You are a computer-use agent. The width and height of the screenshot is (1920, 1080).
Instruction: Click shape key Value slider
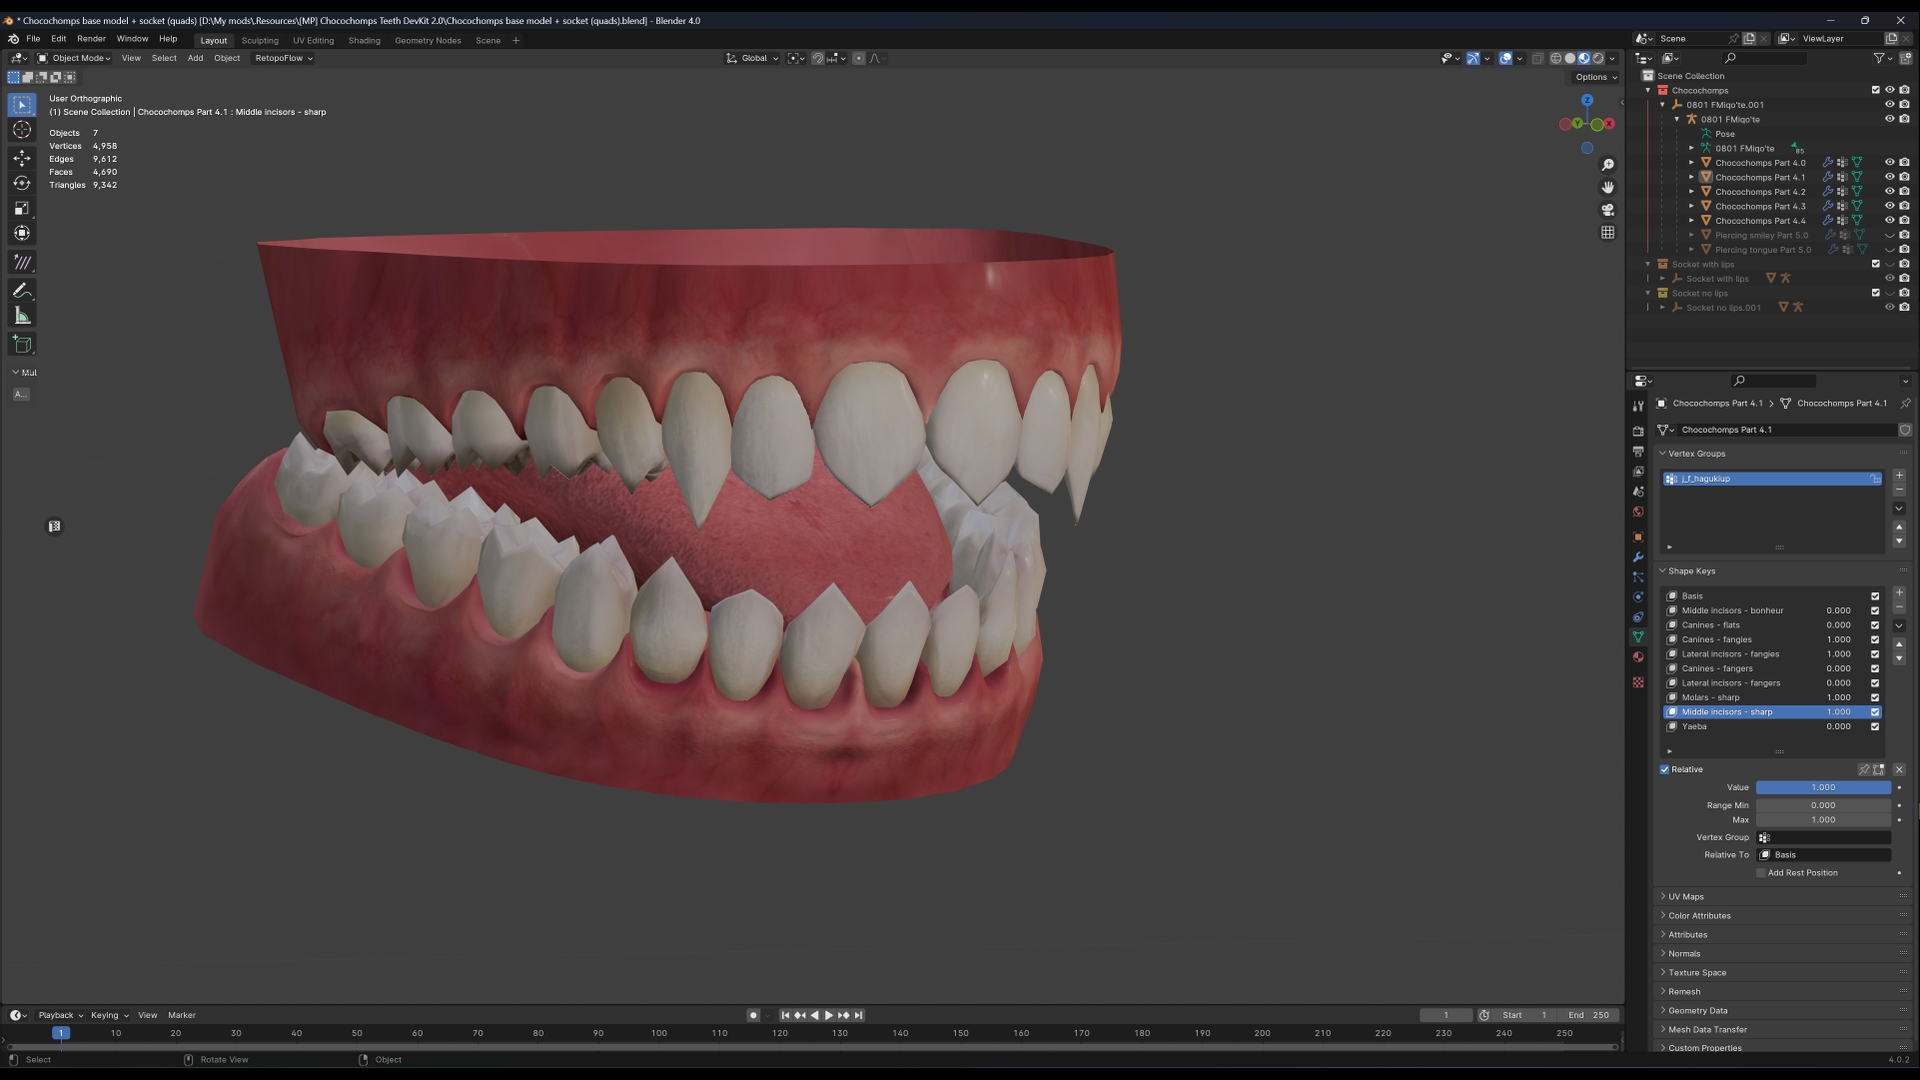[x=1823, y=787]
